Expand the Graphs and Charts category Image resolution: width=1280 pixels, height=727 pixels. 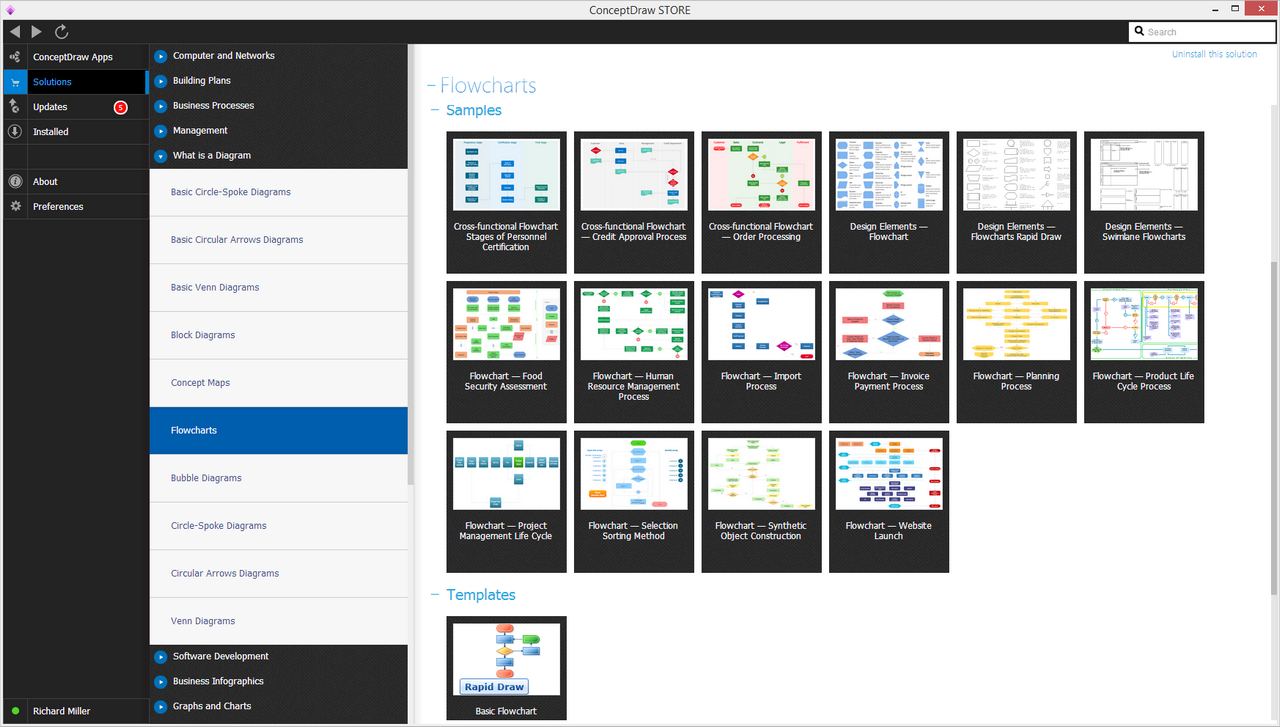(x=161, y=707)
